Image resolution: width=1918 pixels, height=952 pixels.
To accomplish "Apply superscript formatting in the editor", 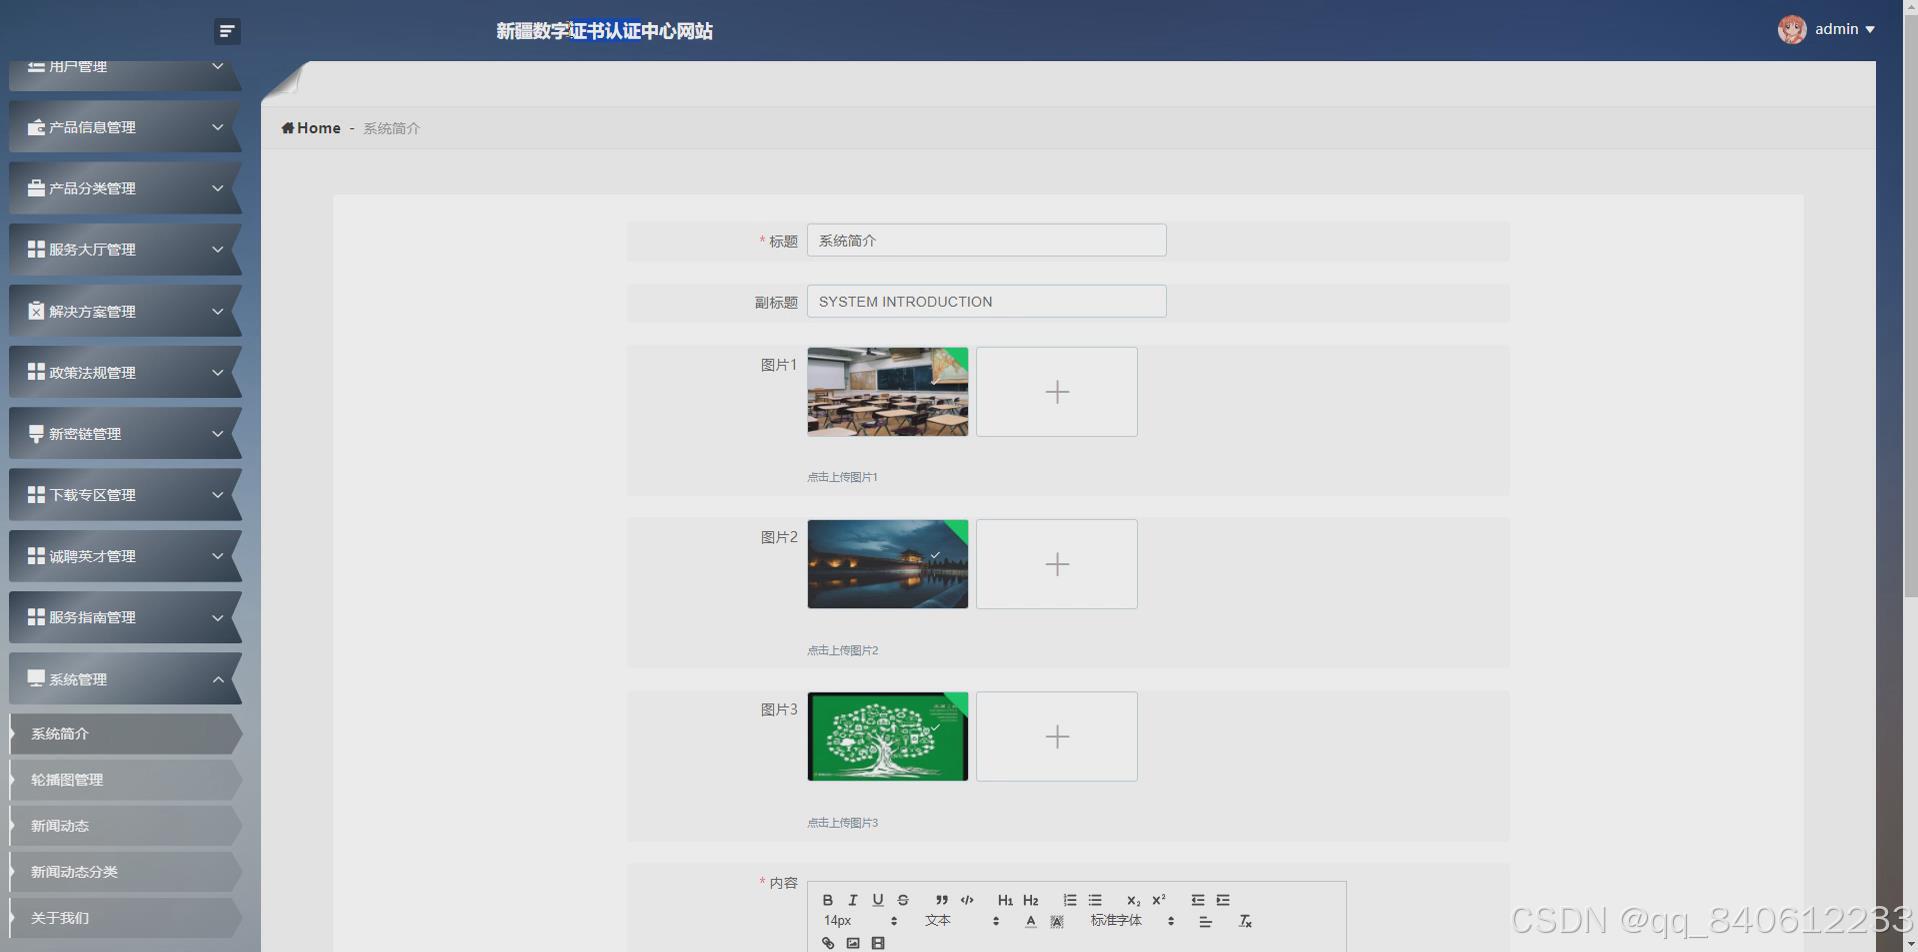I will pos(1159,900).
